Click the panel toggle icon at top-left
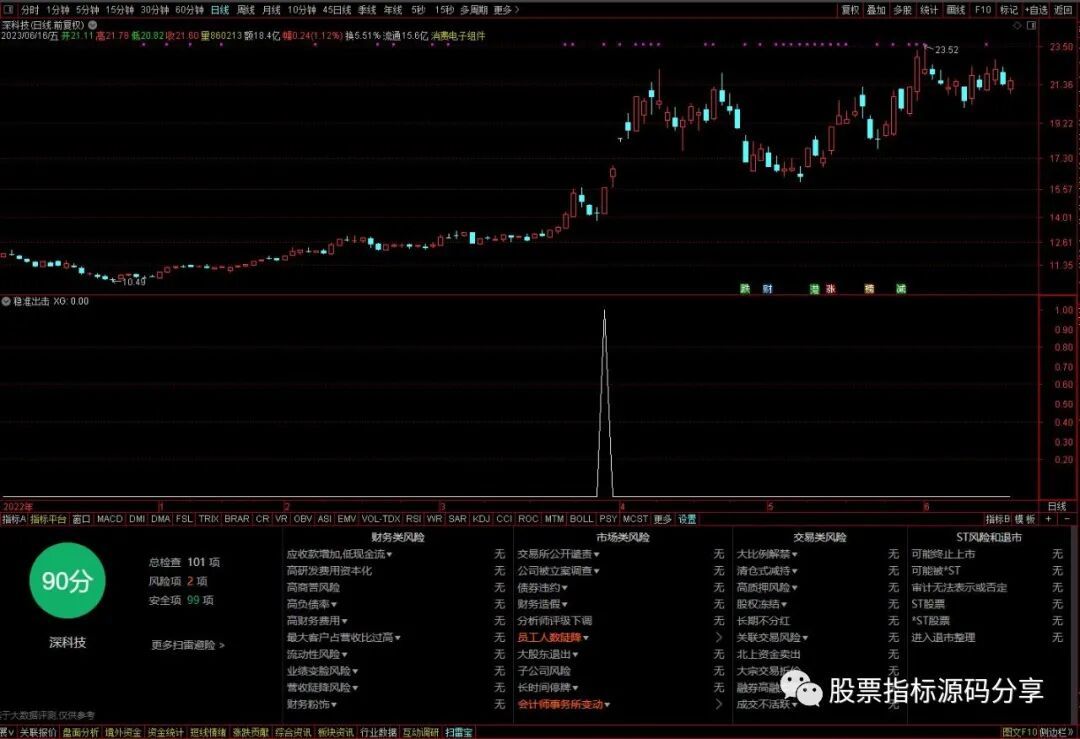This screenshot has width=1080, height=739. (8, 10)
